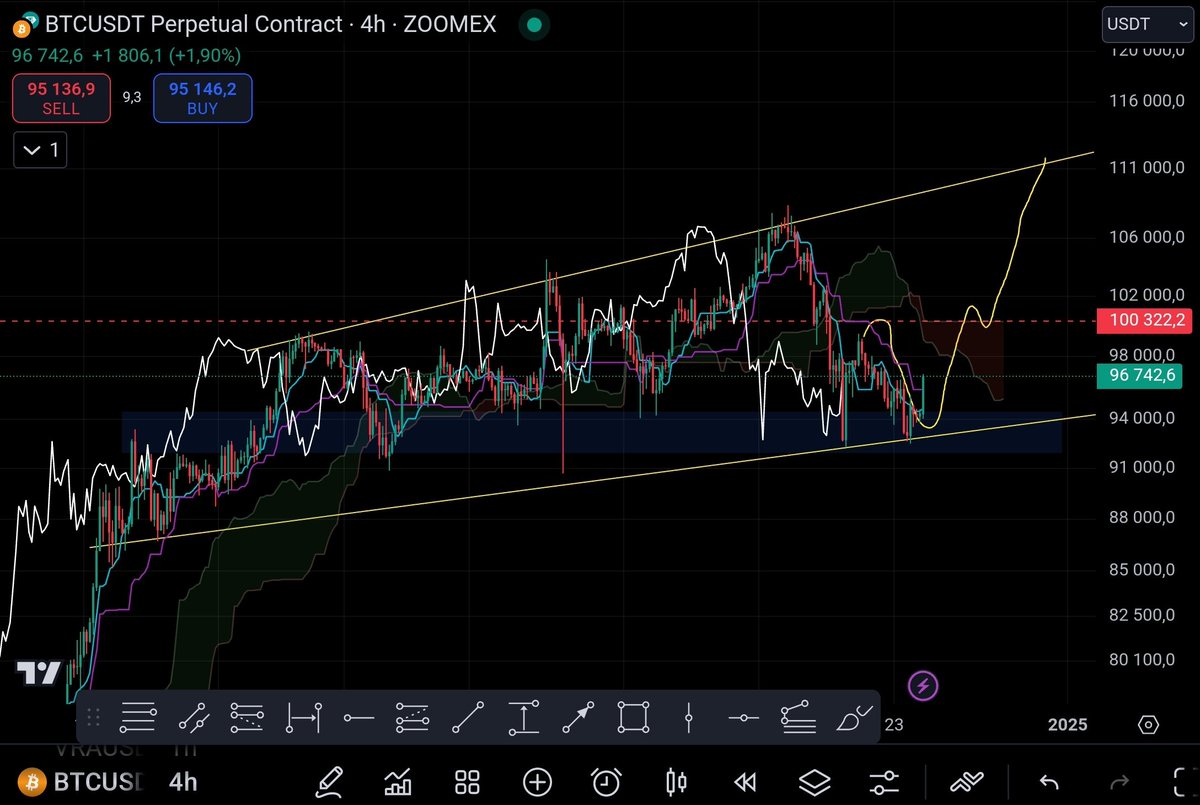Click the 23 date label on the time axis

[x=894, y=725]
